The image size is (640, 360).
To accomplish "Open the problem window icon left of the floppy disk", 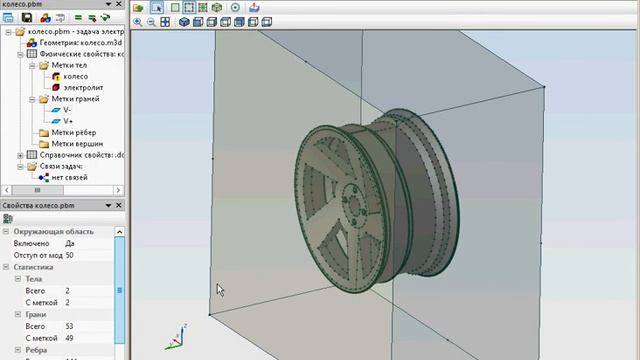I will (8, 18).
